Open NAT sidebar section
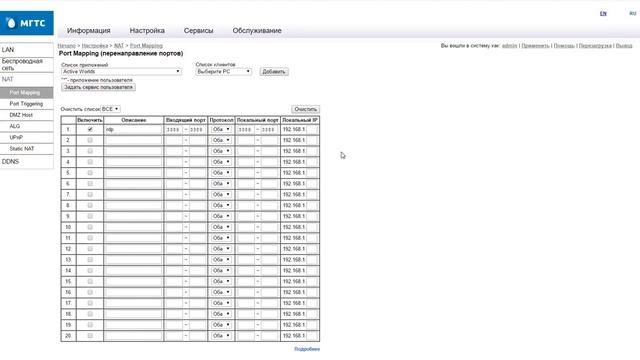 pos(27,79)
